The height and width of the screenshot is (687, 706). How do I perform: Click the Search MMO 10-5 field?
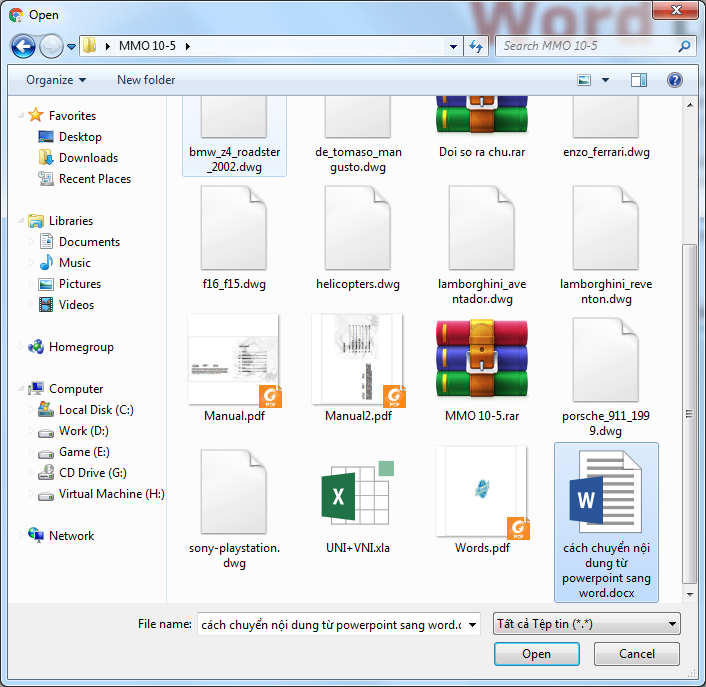(x=585, y=46)
